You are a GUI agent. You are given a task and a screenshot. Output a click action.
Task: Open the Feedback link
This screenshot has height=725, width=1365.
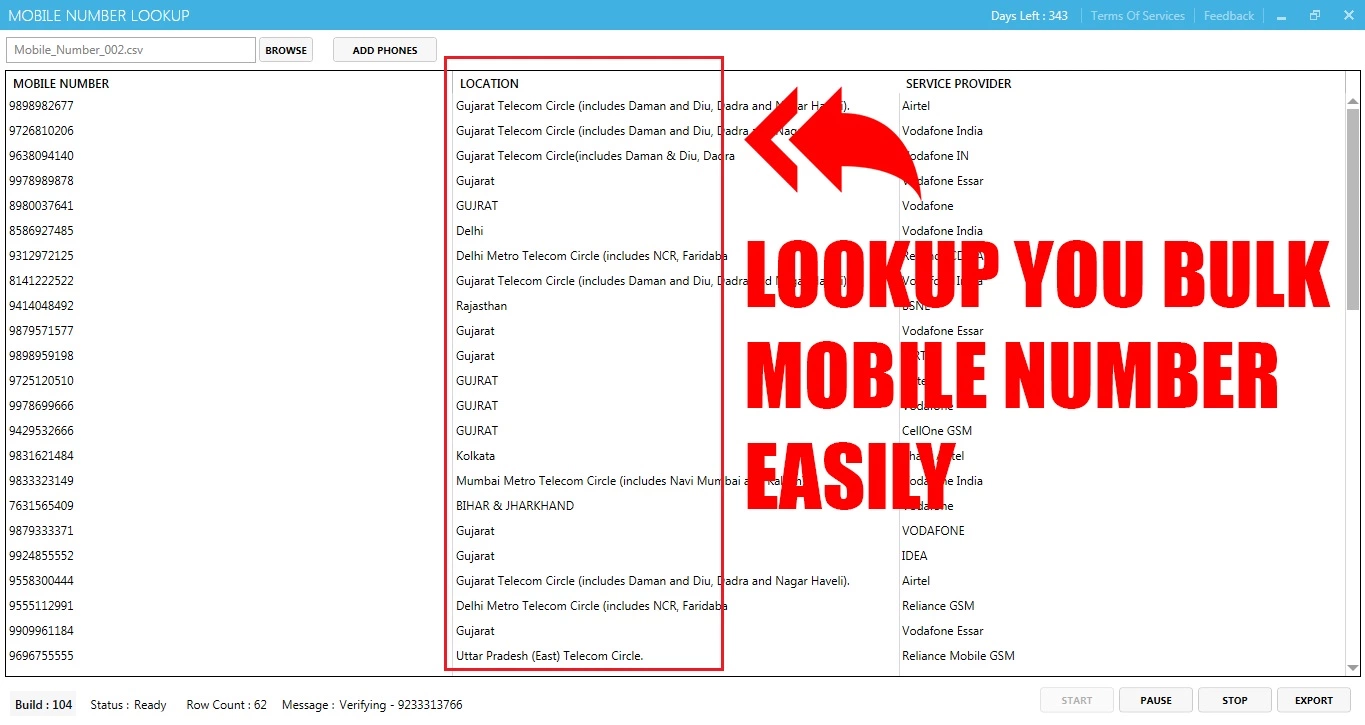1228,16
